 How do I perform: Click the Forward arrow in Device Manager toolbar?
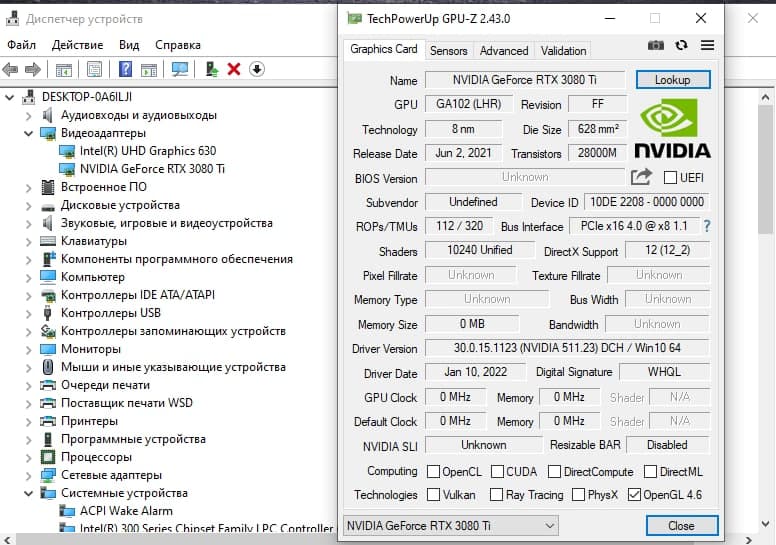click(33, 69)
